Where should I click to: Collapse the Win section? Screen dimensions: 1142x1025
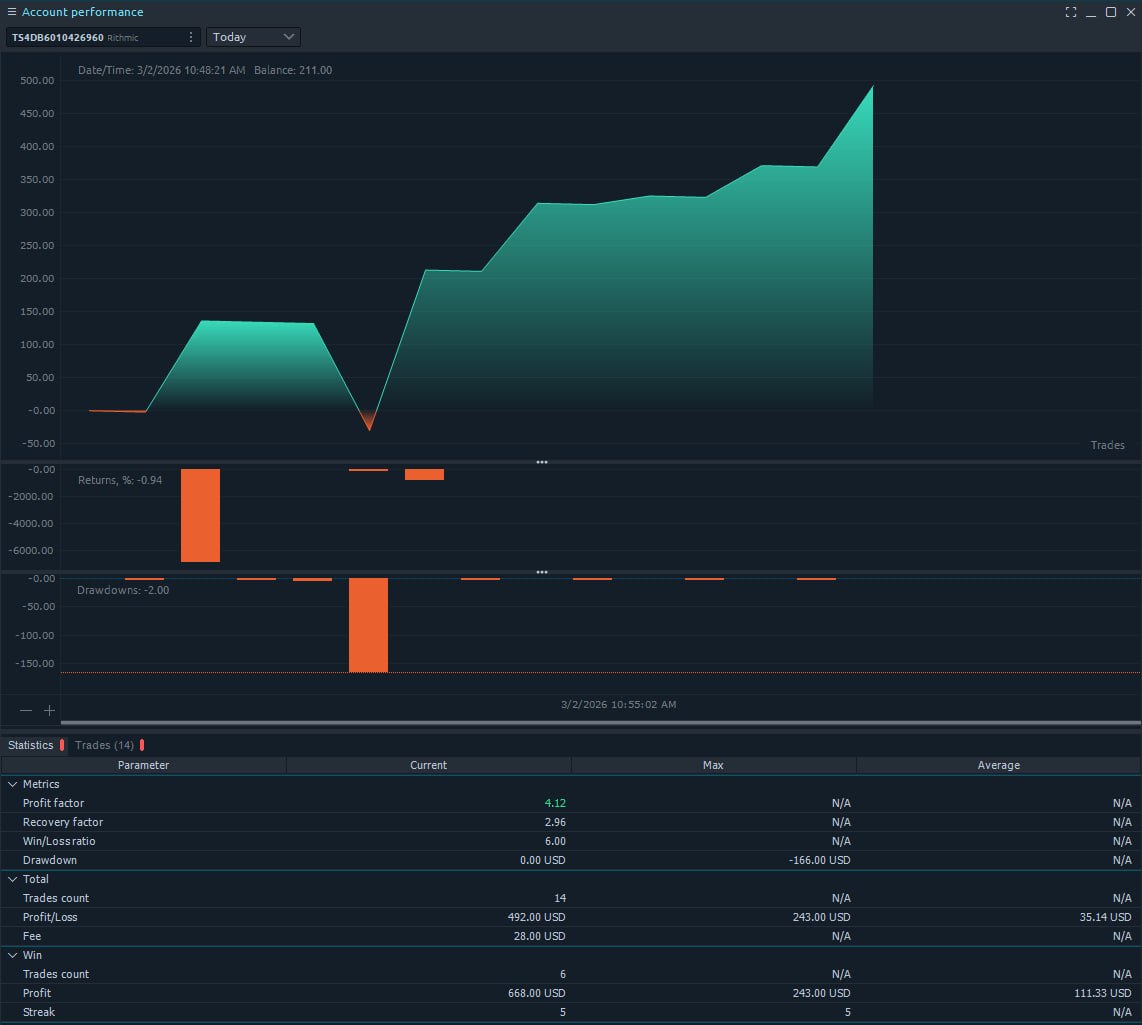(12, 955)
